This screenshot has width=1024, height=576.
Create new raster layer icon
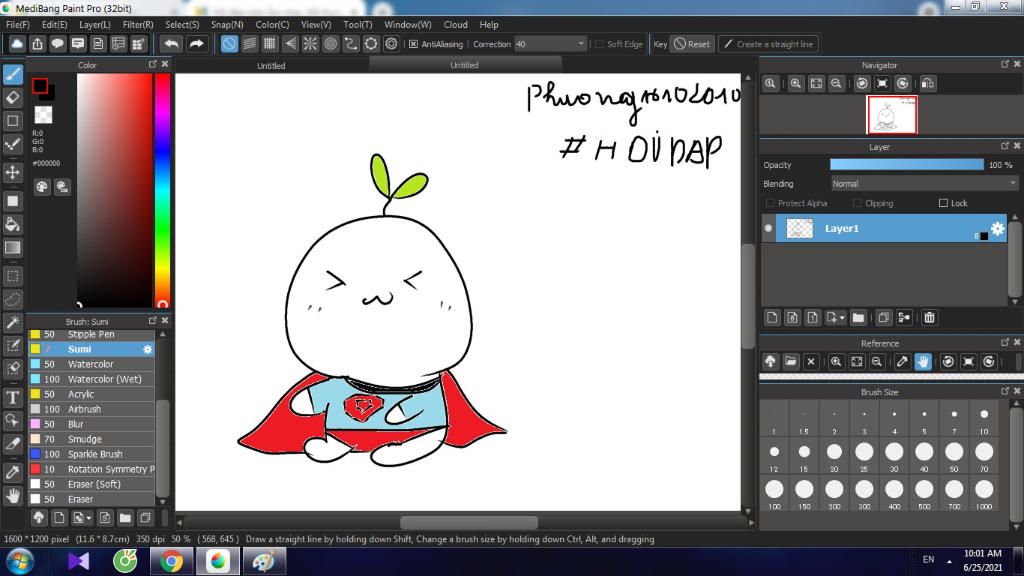coord(773,318)
